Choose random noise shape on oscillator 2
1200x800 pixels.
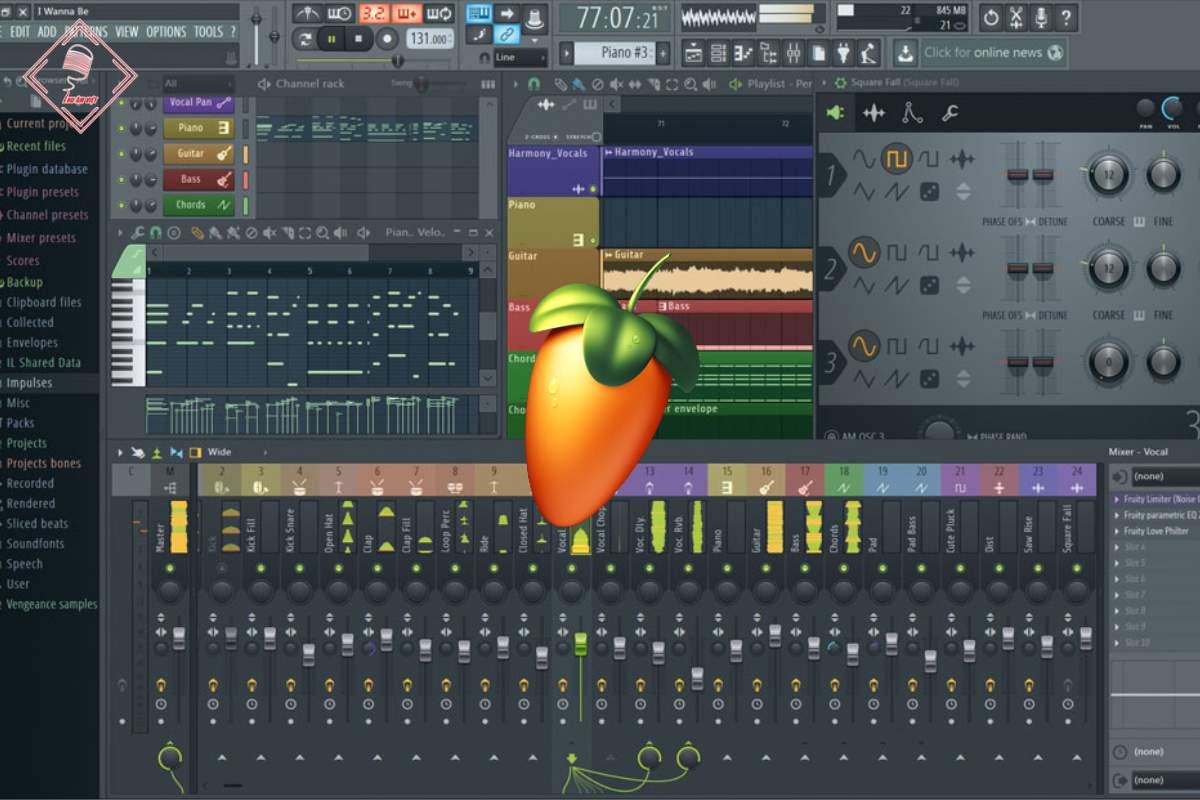pyautogui.click(x=929, y=285)
